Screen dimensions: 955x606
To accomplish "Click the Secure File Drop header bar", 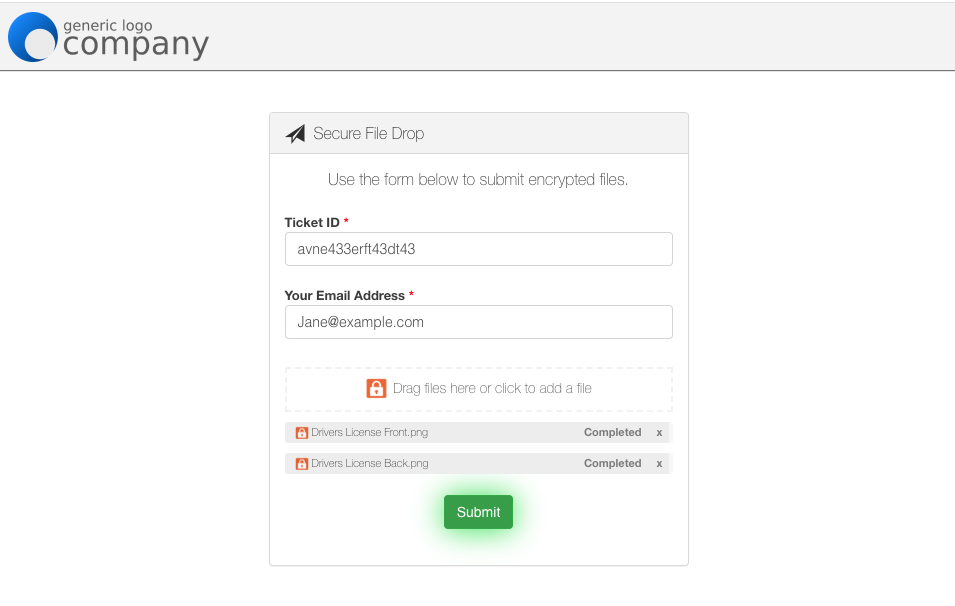I will (x=478, y=132).
